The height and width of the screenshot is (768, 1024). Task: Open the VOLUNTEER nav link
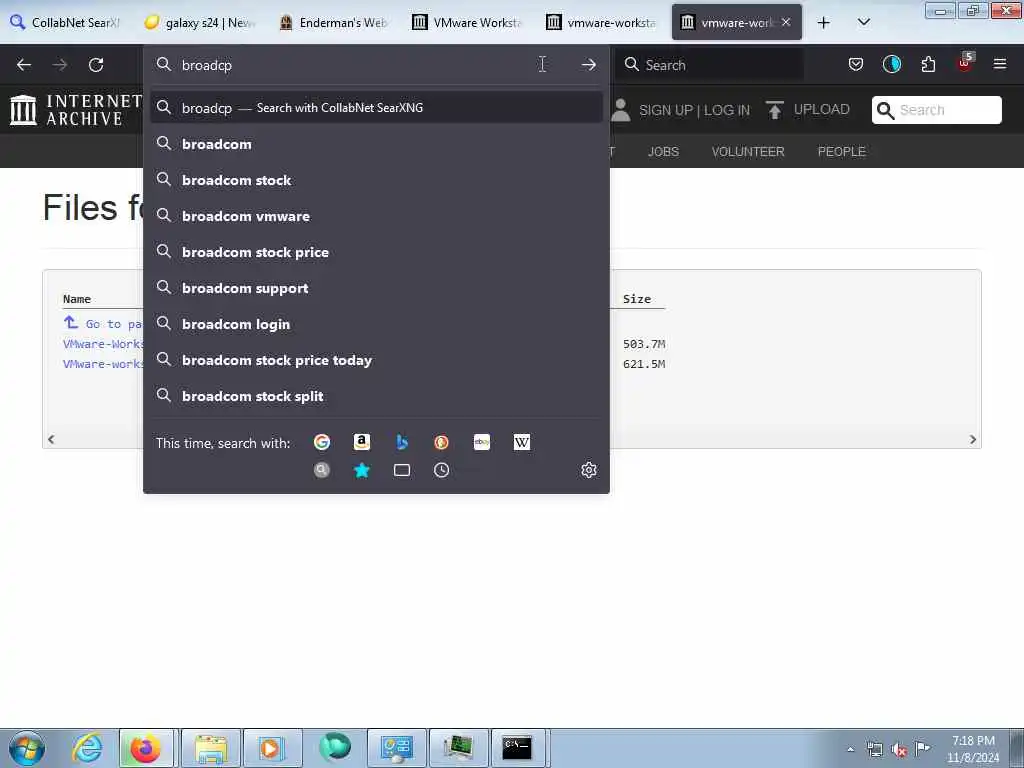748,152
